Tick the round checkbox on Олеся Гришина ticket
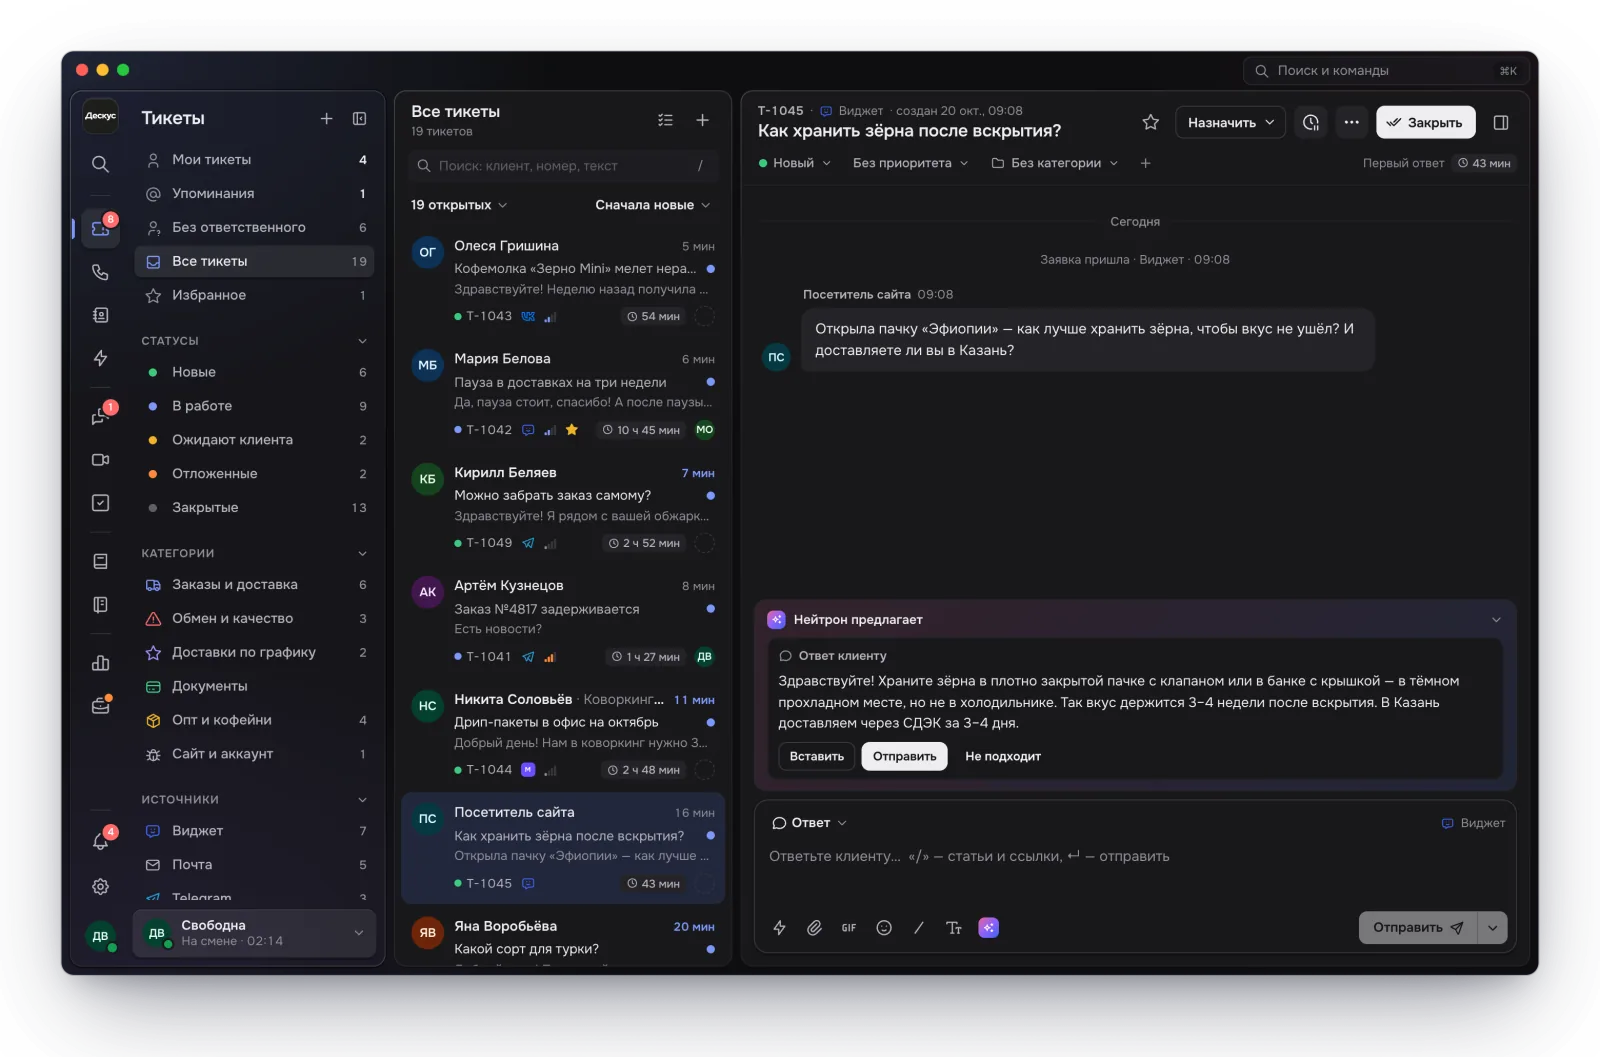The image size is (1600, 1057). (704, 316)
